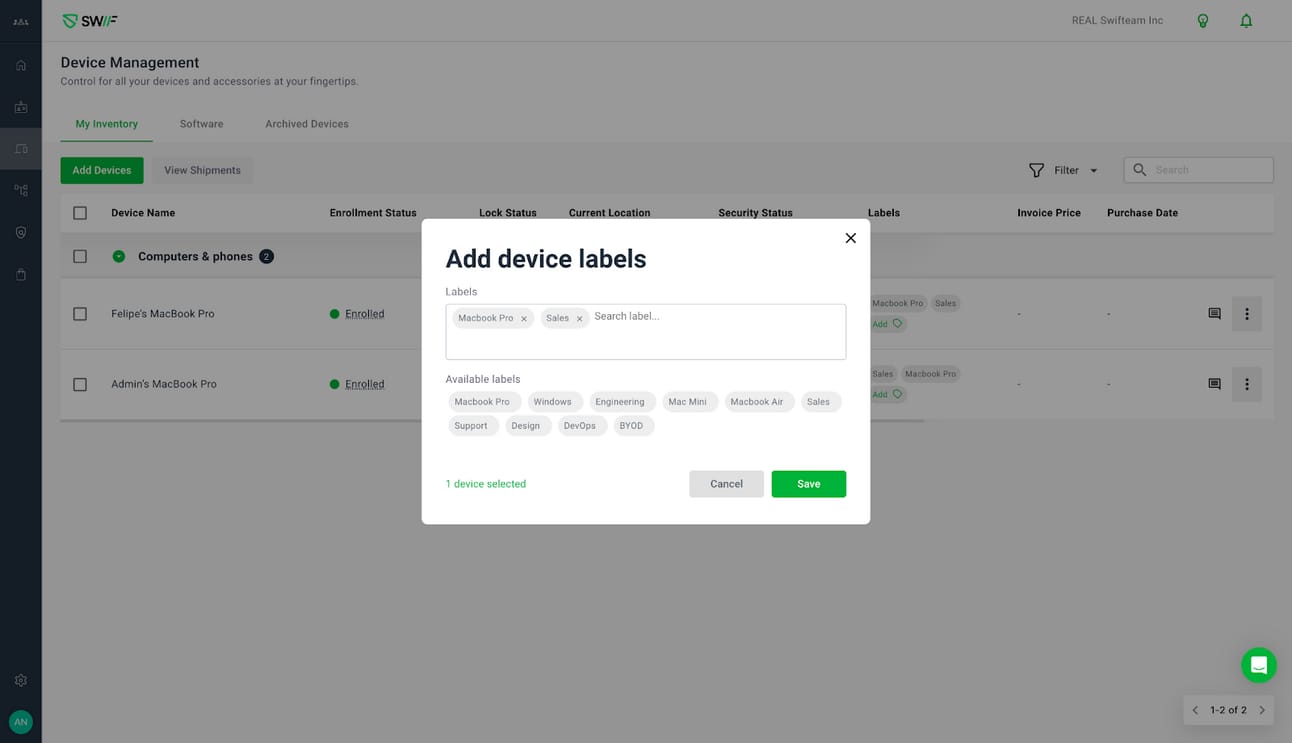
Task: Open more actions for Admin's MacBook Pro
Action: [1246, 384]
